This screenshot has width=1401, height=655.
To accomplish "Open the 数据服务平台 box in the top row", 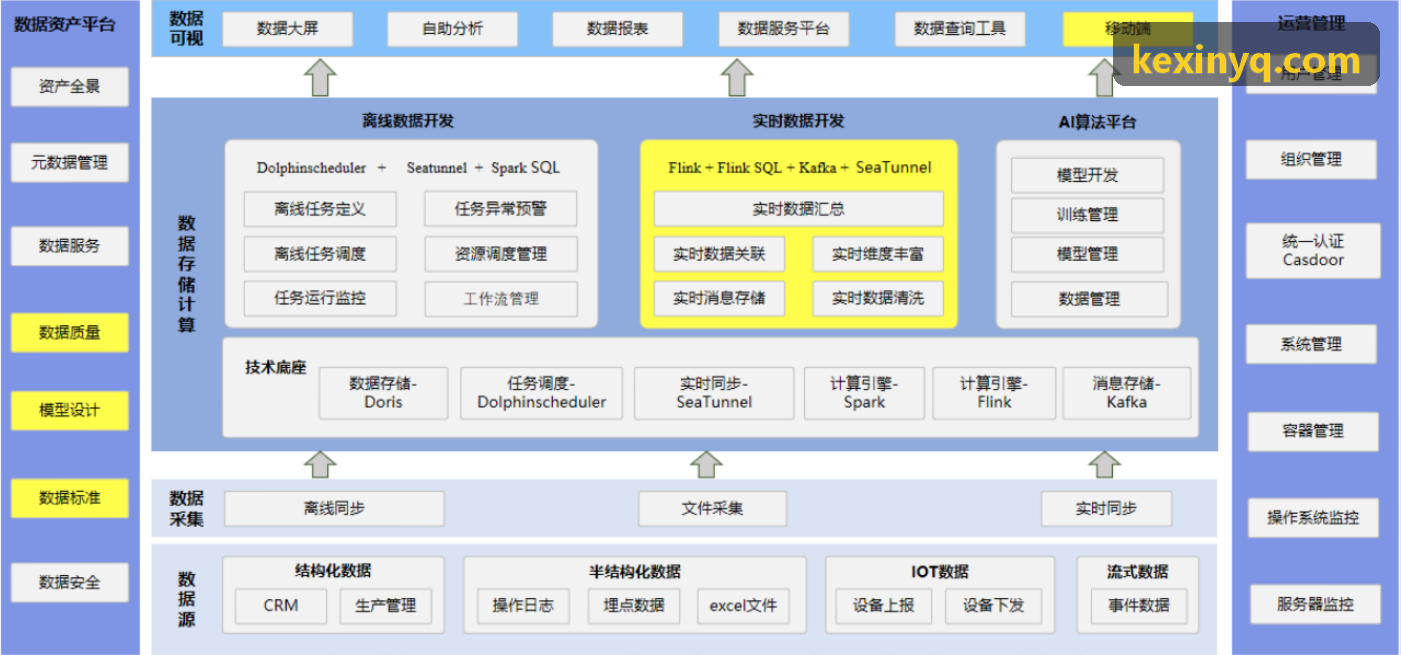I will coord(783,29).
